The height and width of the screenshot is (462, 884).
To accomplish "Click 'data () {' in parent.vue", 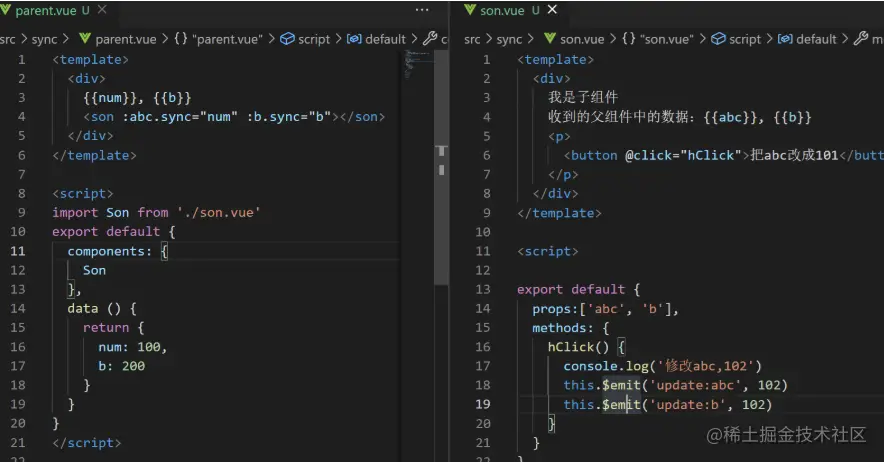I will [x=102, y=309].
